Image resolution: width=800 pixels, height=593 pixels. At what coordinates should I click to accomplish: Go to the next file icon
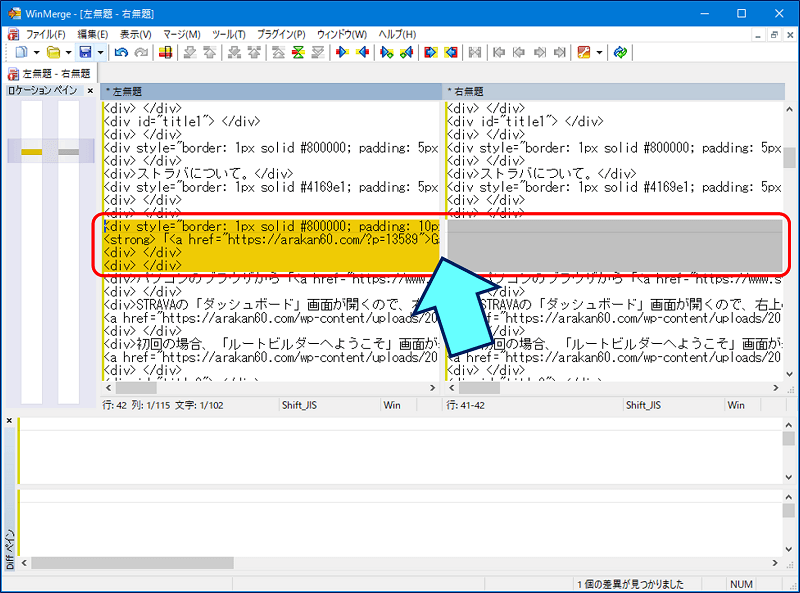coord(539,52)
